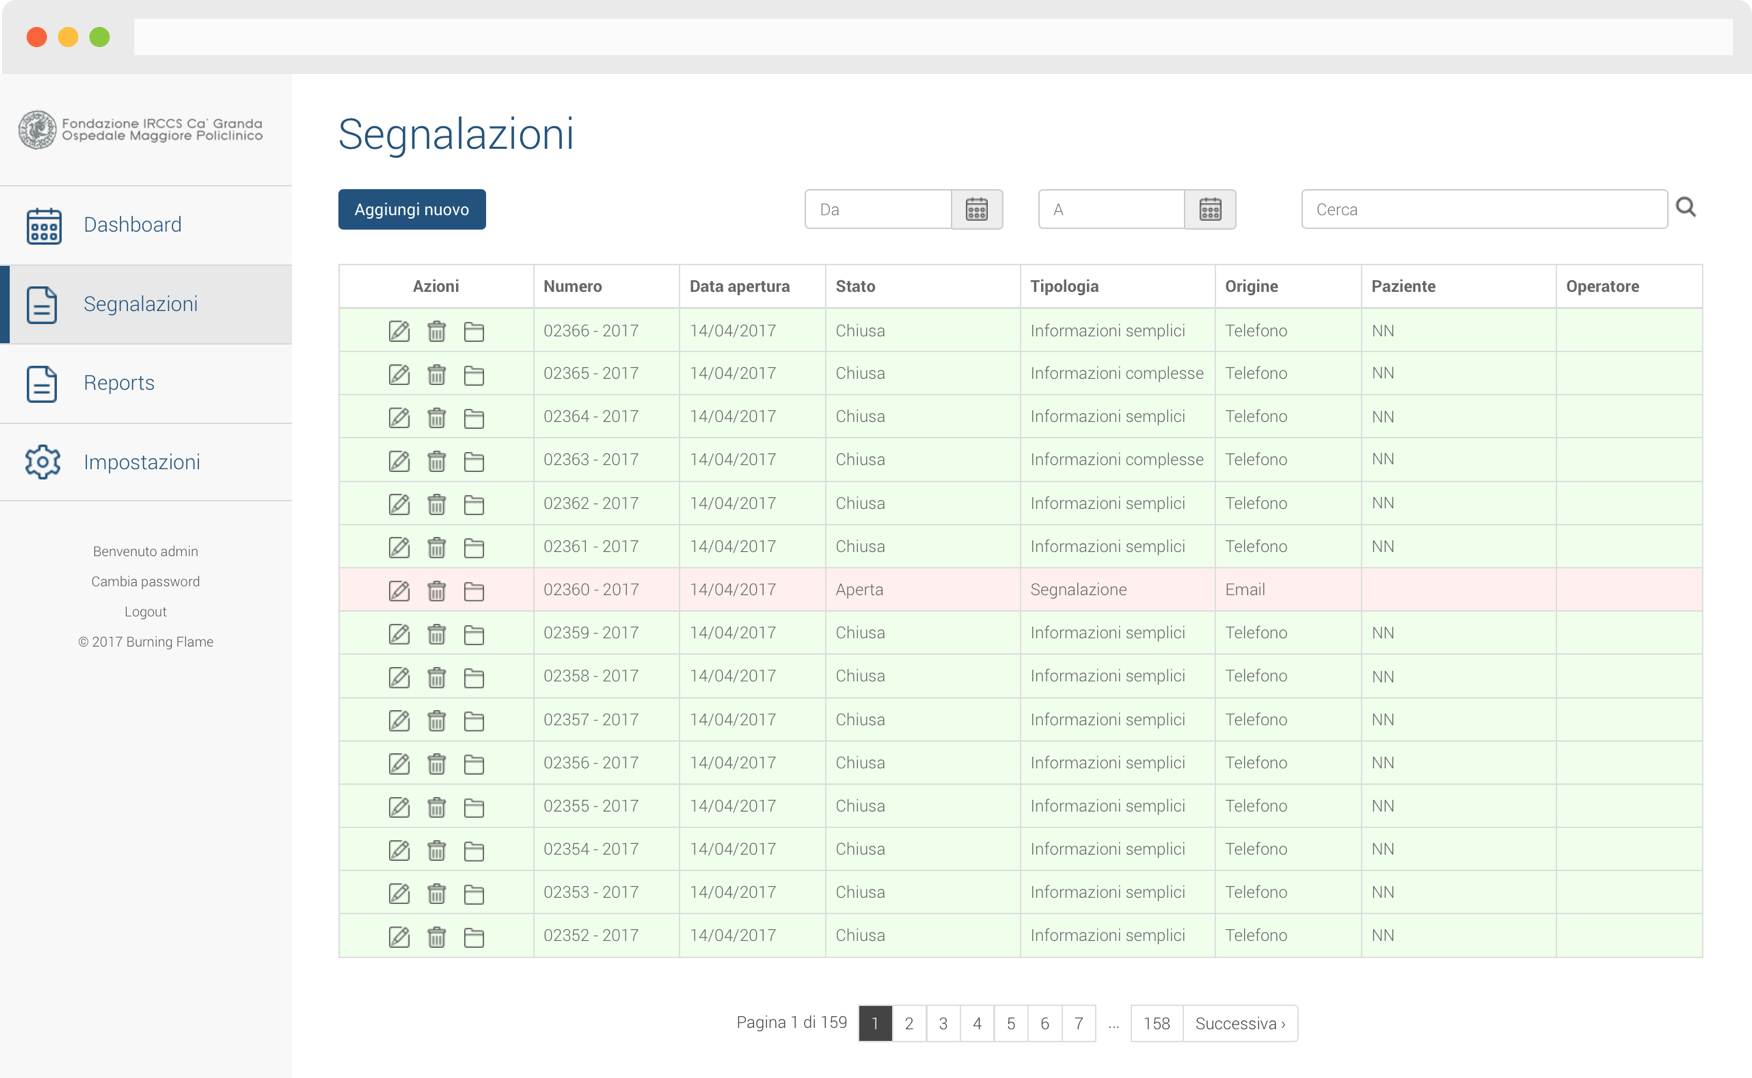Click the Impostazioni gear icon
The image size is (1752, 1078).
(x=43, y=462)
